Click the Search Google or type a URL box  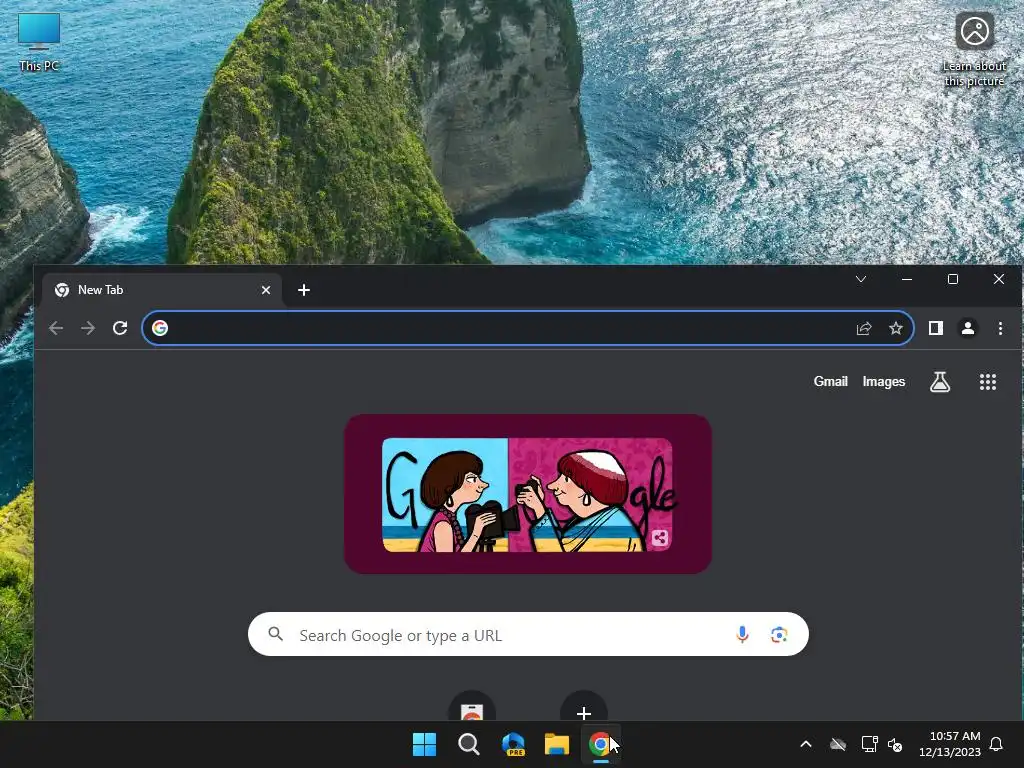(x=528, y=634)
